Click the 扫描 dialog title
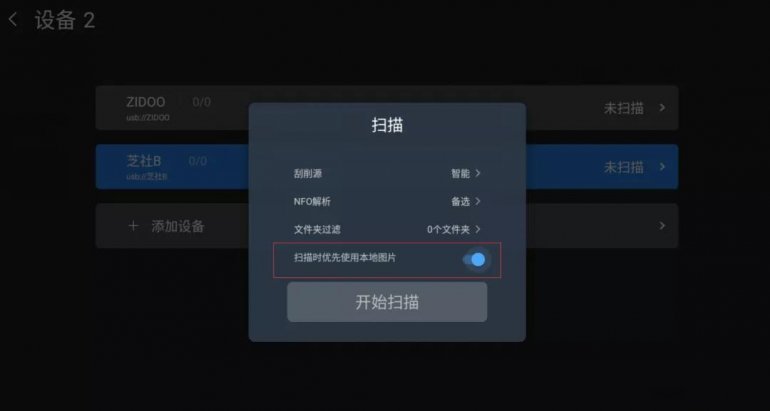The image size is (770, 411). [x=387, y=125]
